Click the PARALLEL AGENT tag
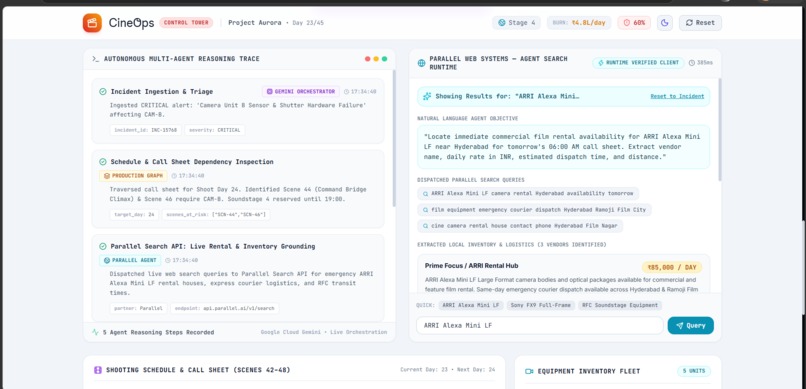 [x=130, y=261]
